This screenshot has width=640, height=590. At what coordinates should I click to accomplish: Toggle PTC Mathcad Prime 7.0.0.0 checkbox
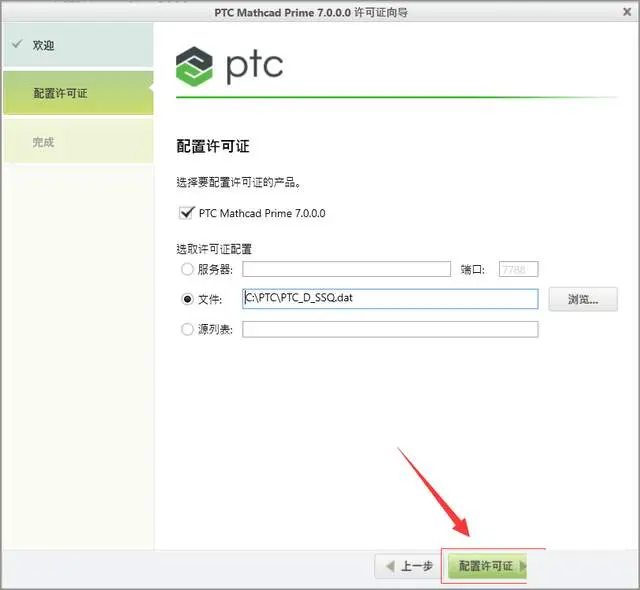(187, 213)
